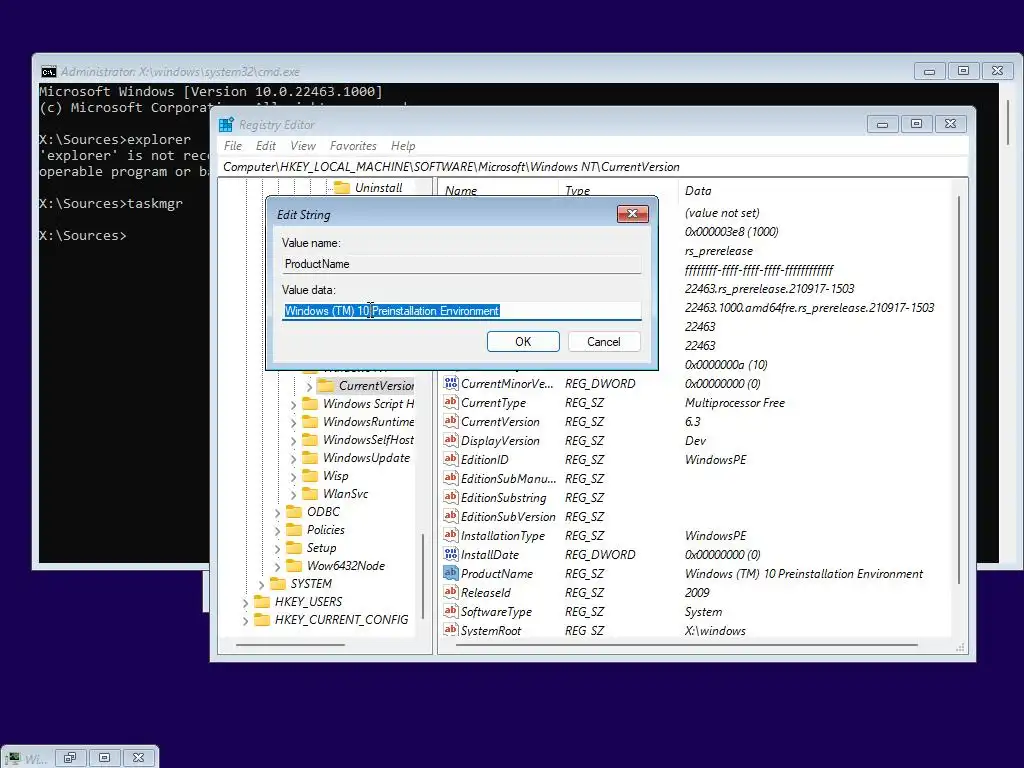Image resolution: width=1024 pixels, height=768 pixels.
Task: Select the CurrentVersion folder icon in tree
Action: coord(326,385)
